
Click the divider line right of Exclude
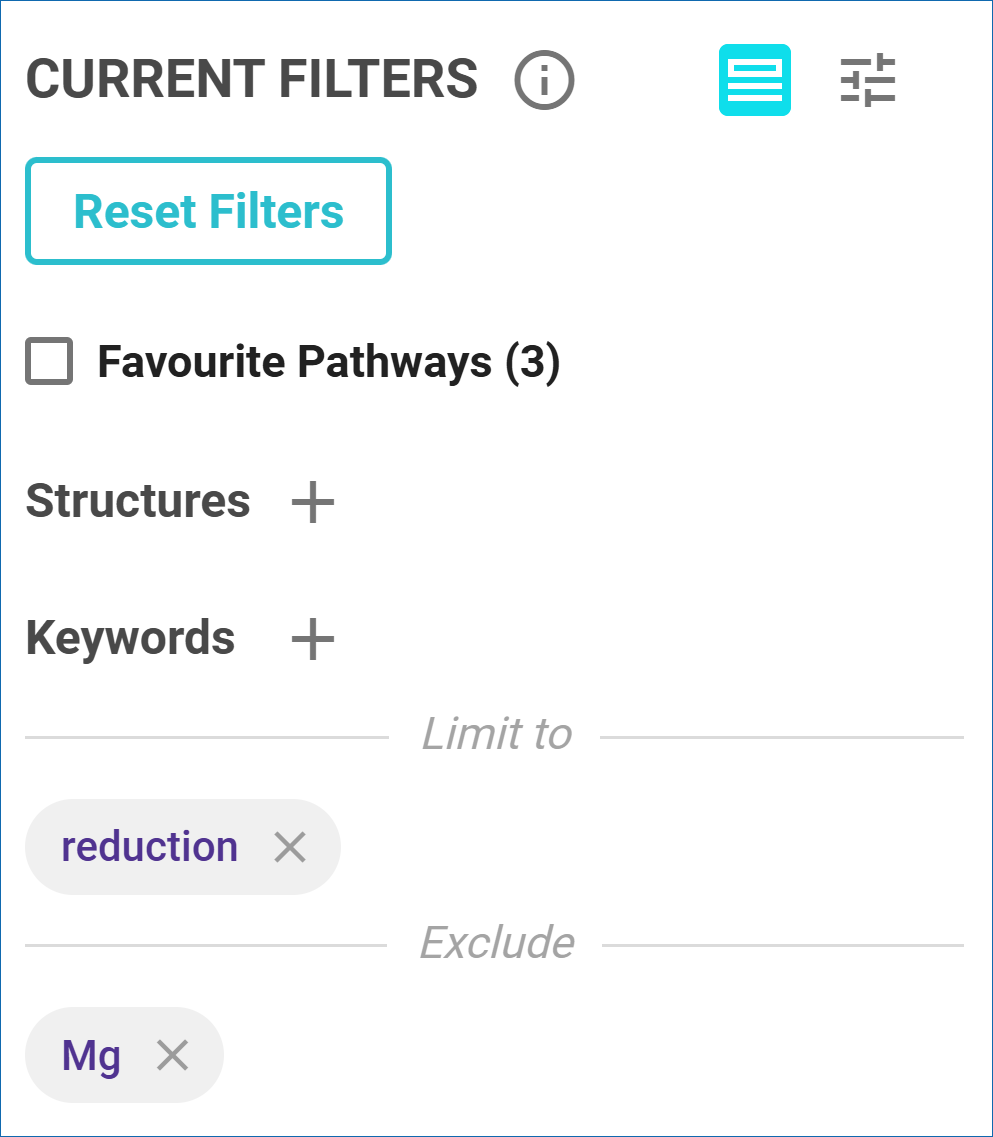click(782, 945)
